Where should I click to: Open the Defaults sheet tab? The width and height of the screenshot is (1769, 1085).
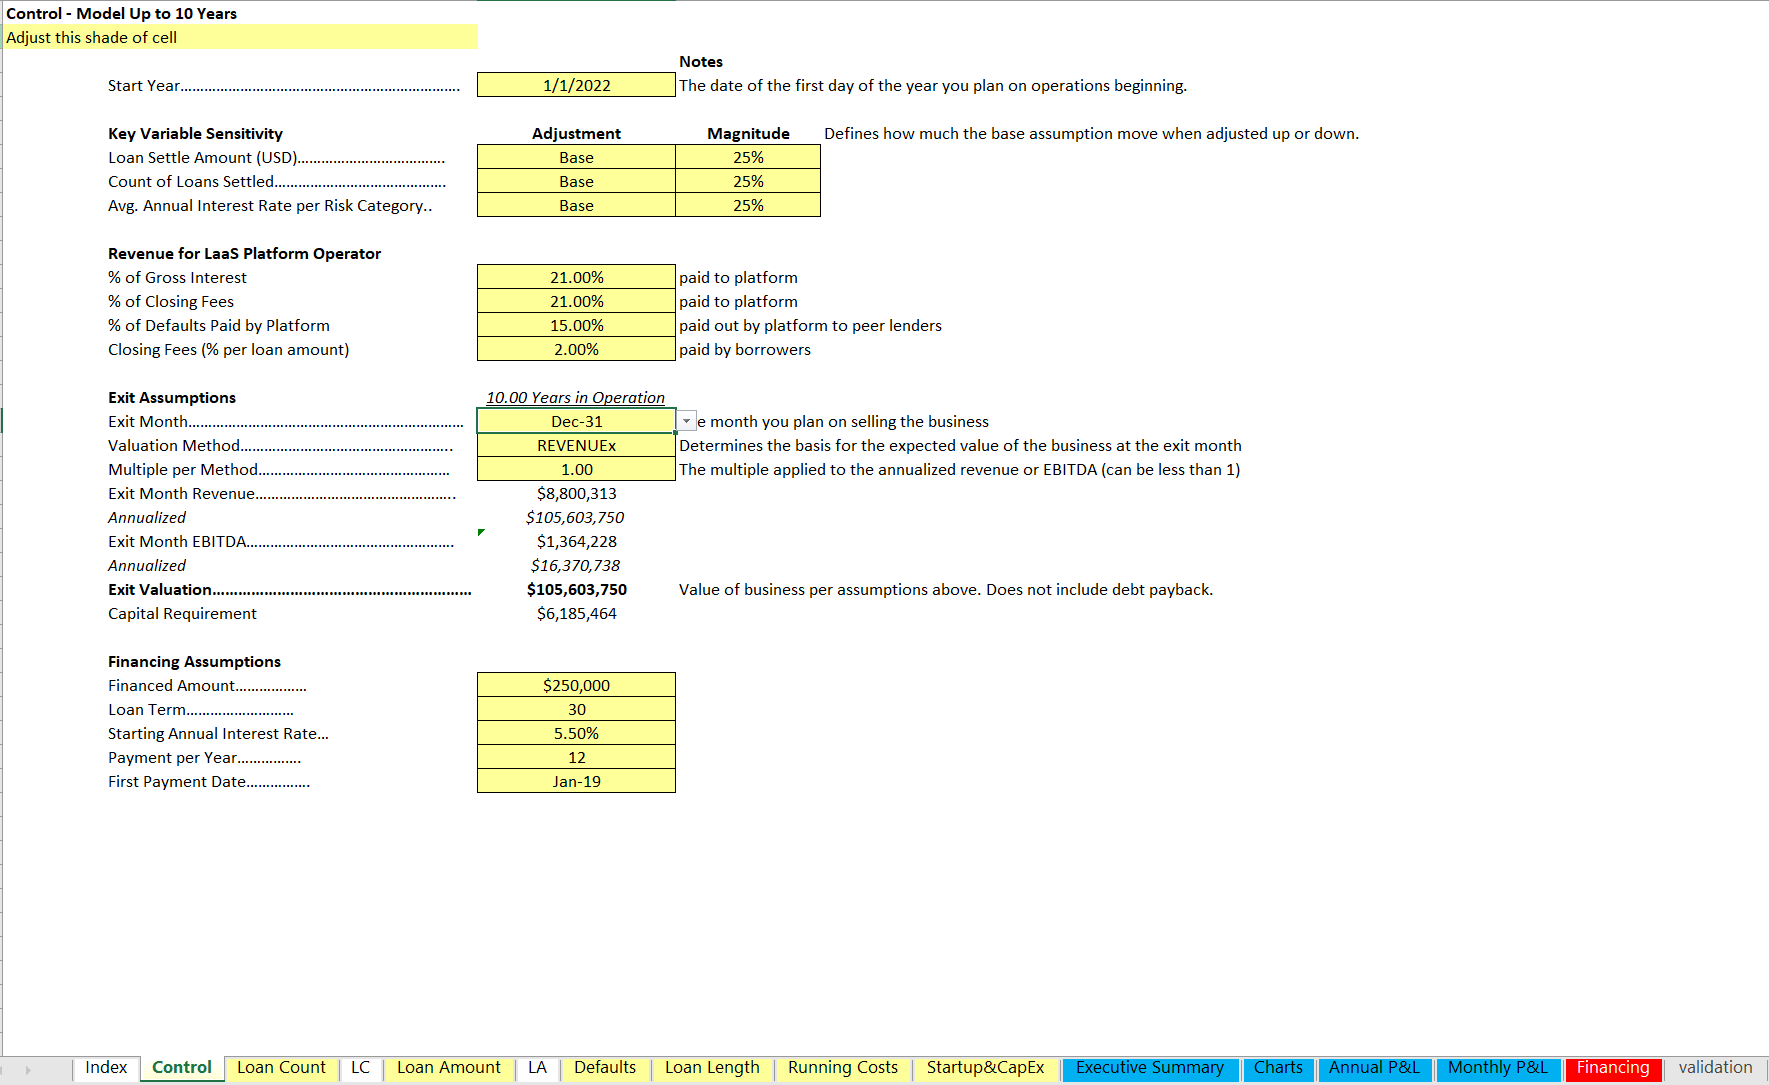[x=605, y=1068]
